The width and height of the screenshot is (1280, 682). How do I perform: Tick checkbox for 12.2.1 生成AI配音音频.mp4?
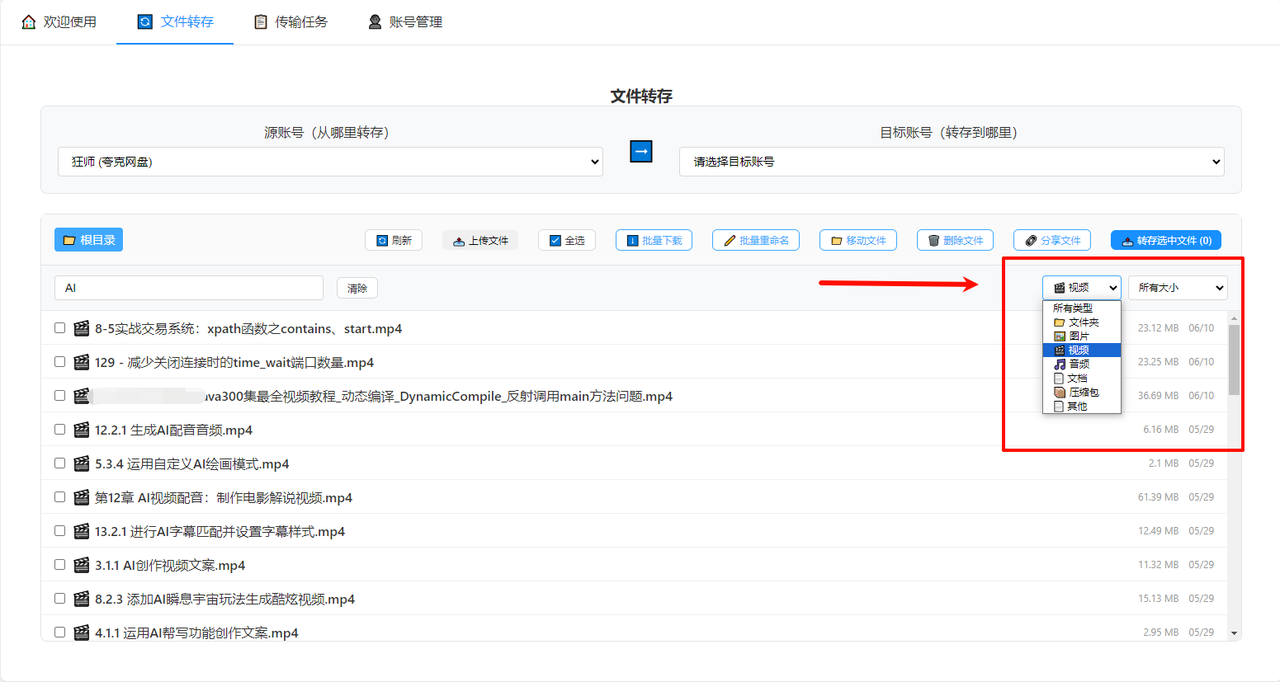[60, 430]
